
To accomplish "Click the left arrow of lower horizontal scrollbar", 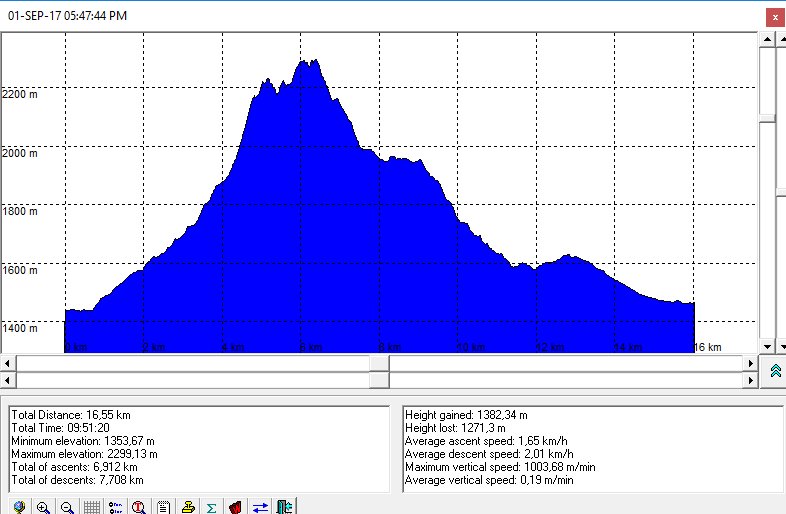I will [8, 380].
